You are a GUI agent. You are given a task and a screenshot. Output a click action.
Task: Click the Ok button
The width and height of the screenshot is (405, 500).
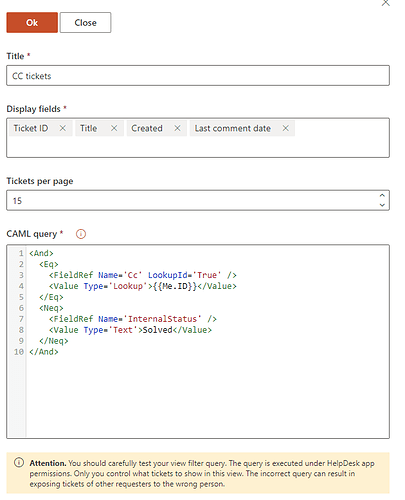tap(32, 23)
